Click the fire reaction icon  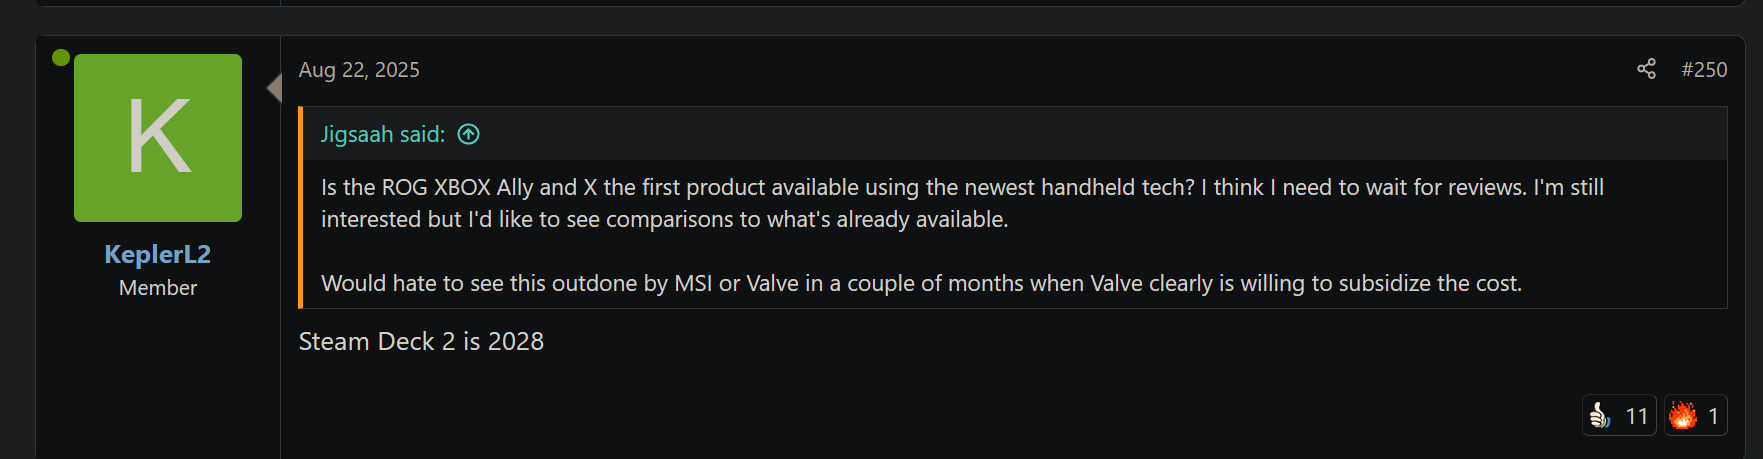pos(1683,415)
